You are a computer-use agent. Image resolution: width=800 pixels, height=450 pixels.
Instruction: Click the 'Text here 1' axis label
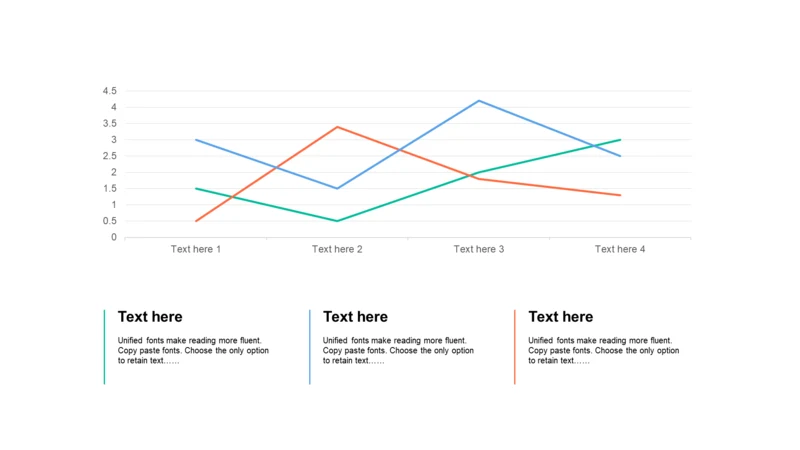click(x=195, y=249)
